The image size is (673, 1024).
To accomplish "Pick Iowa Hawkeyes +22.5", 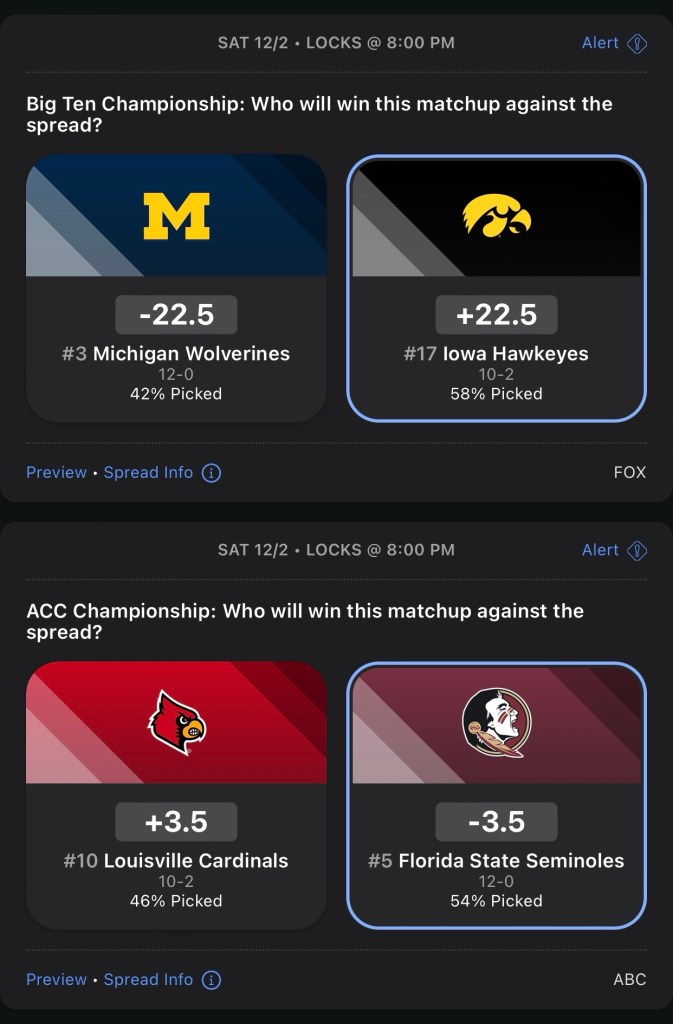I will coord(497,315).
